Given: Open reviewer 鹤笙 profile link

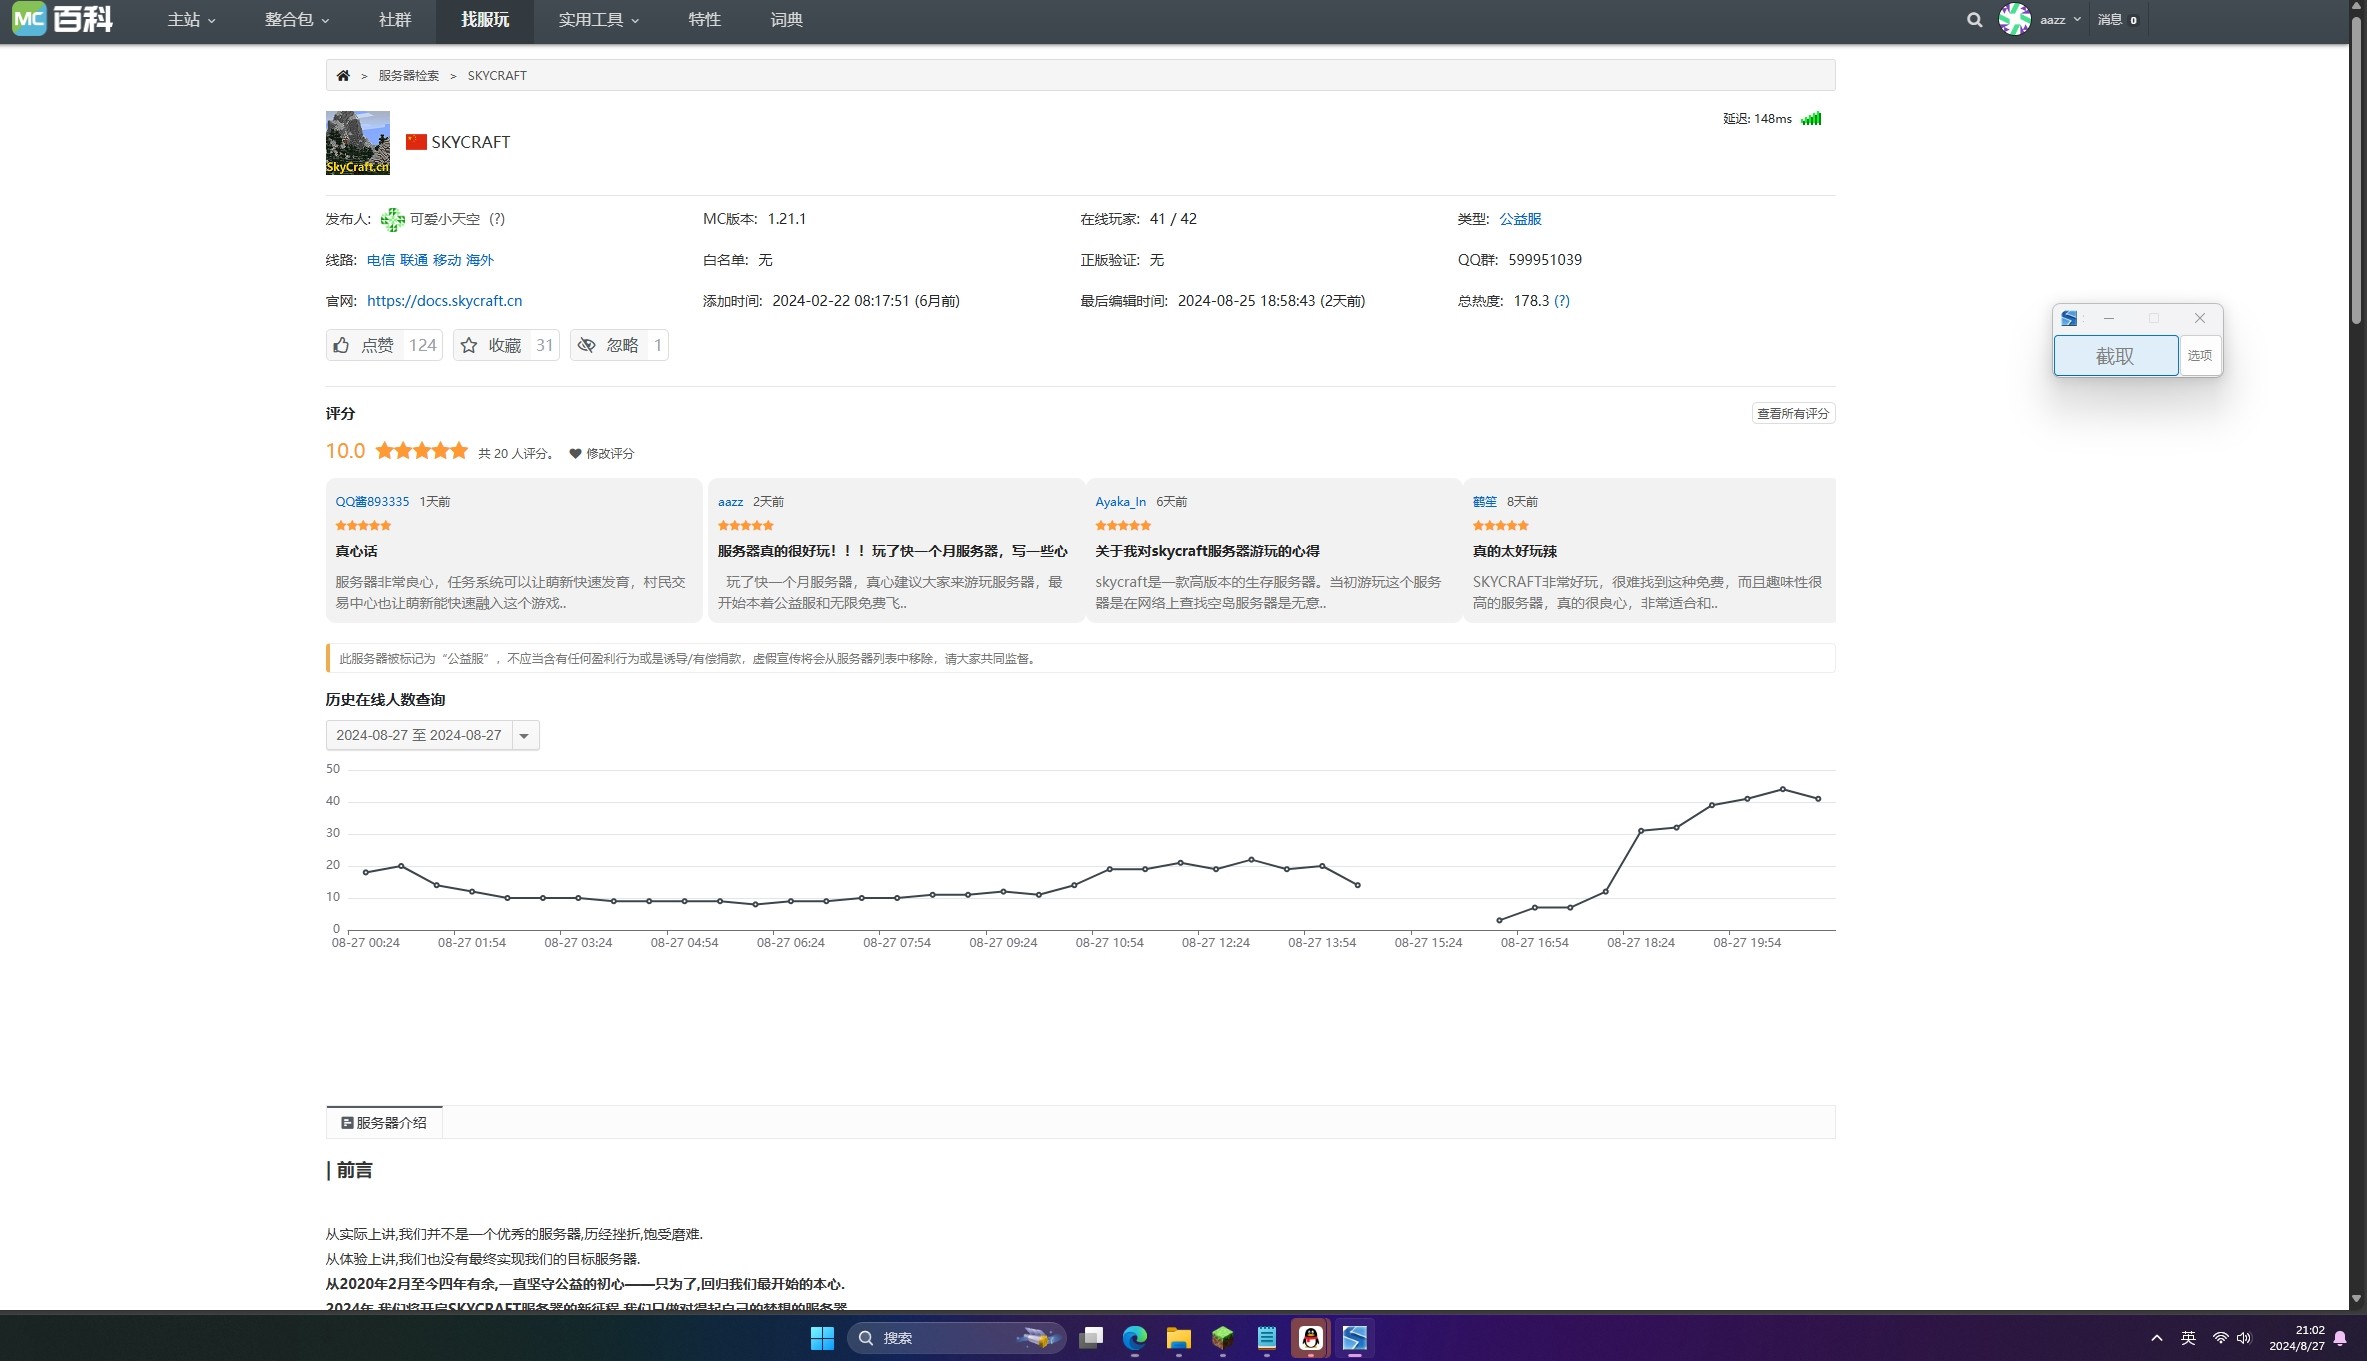Looking at the screenshot, I should pyautogui.click(x=1484, y=502).
